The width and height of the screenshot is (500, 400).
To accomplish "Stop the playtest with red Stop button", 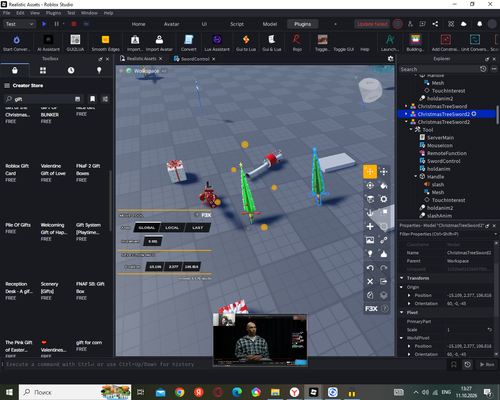I will point(74,24).
